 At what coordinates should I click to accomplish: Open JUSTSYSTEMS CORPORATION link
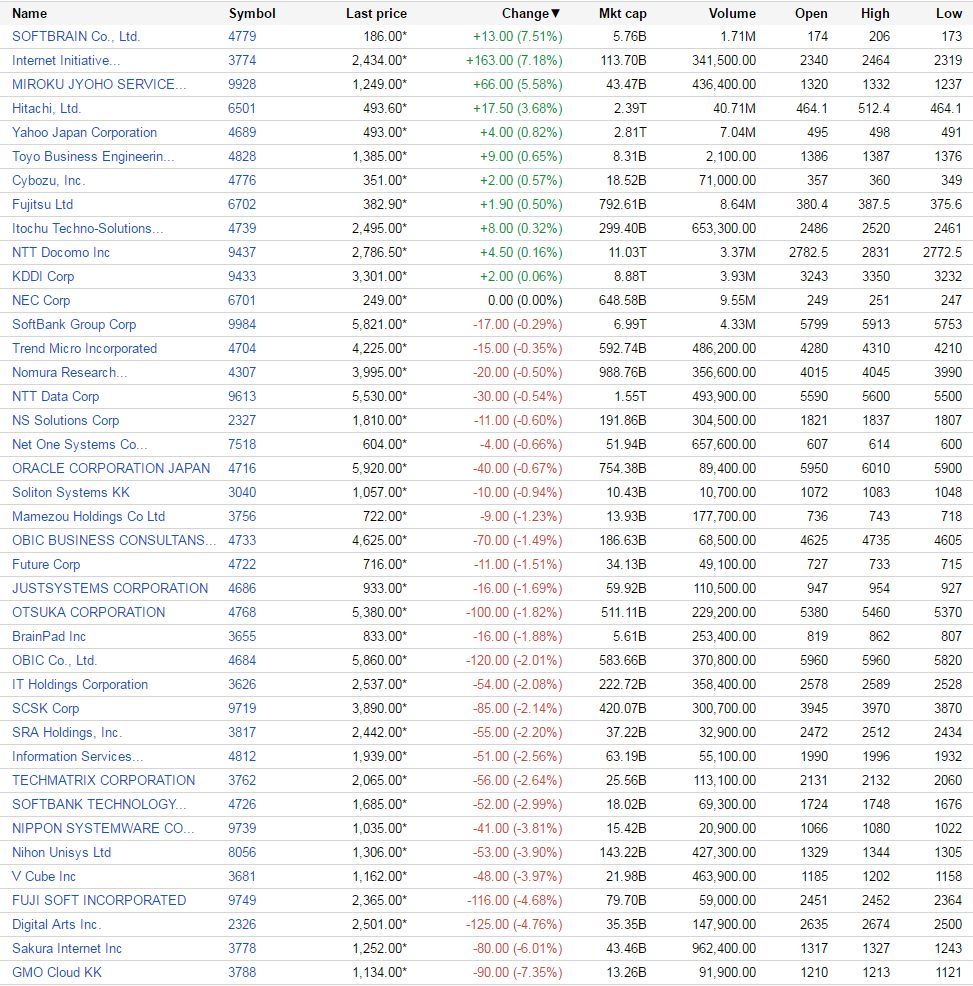point(109,588)
